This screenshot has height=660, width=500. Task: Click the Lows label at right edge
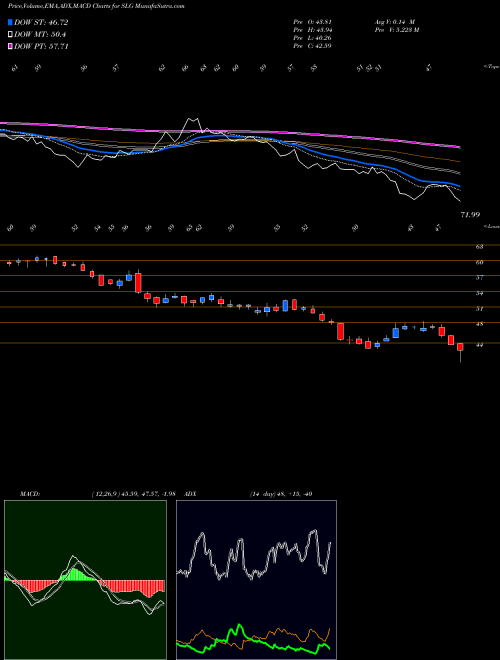[x=491, y=226]
